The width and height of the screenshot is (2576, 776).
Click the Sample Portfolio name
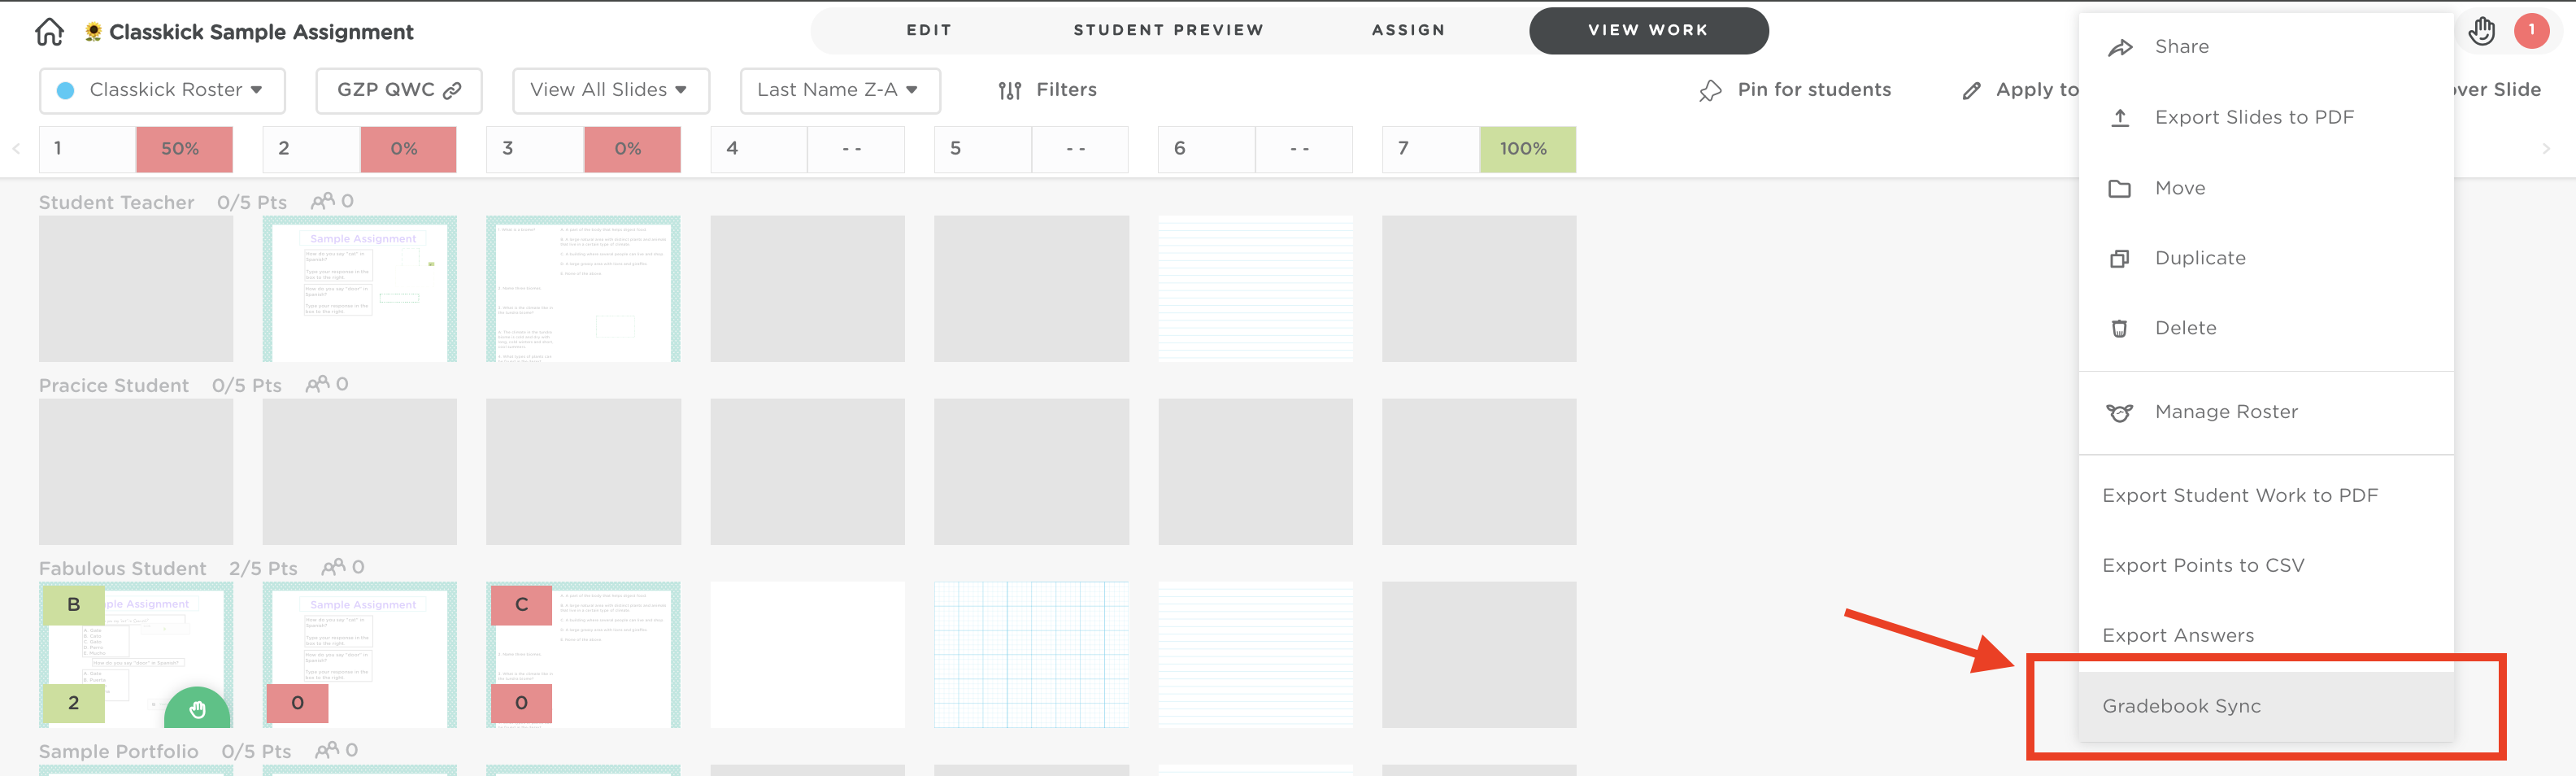[x=119, y=751]
